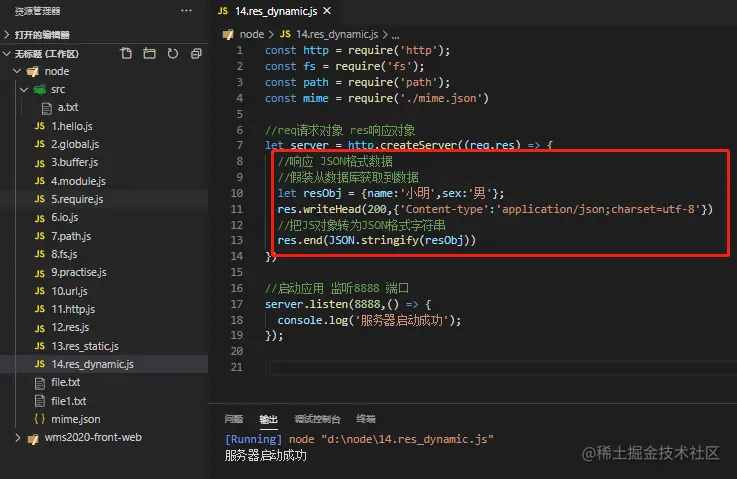The height and width of the screenshot is (479, 737).
Task: Select 14.res_dynamic.js in explorer tree
Action: (93, 364)
